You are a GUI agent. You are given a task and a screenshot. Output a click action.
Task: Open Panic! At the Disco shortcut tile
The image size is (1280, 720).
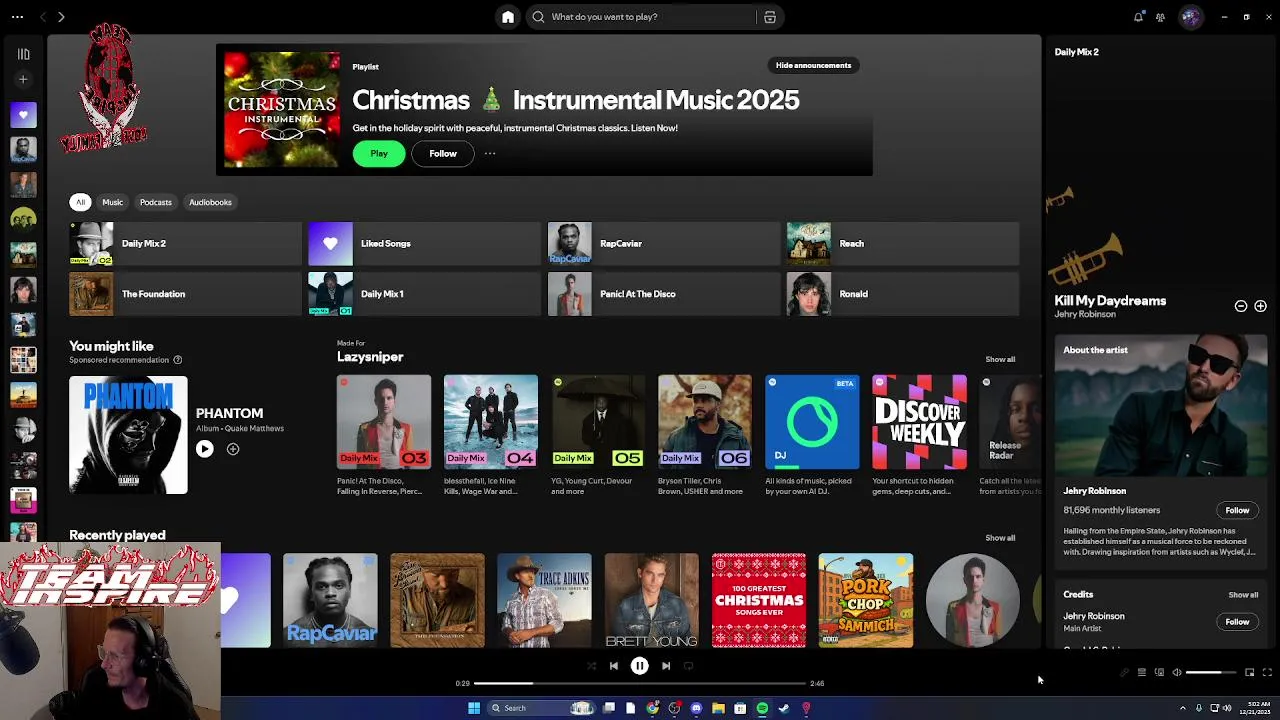pos(663,294)
